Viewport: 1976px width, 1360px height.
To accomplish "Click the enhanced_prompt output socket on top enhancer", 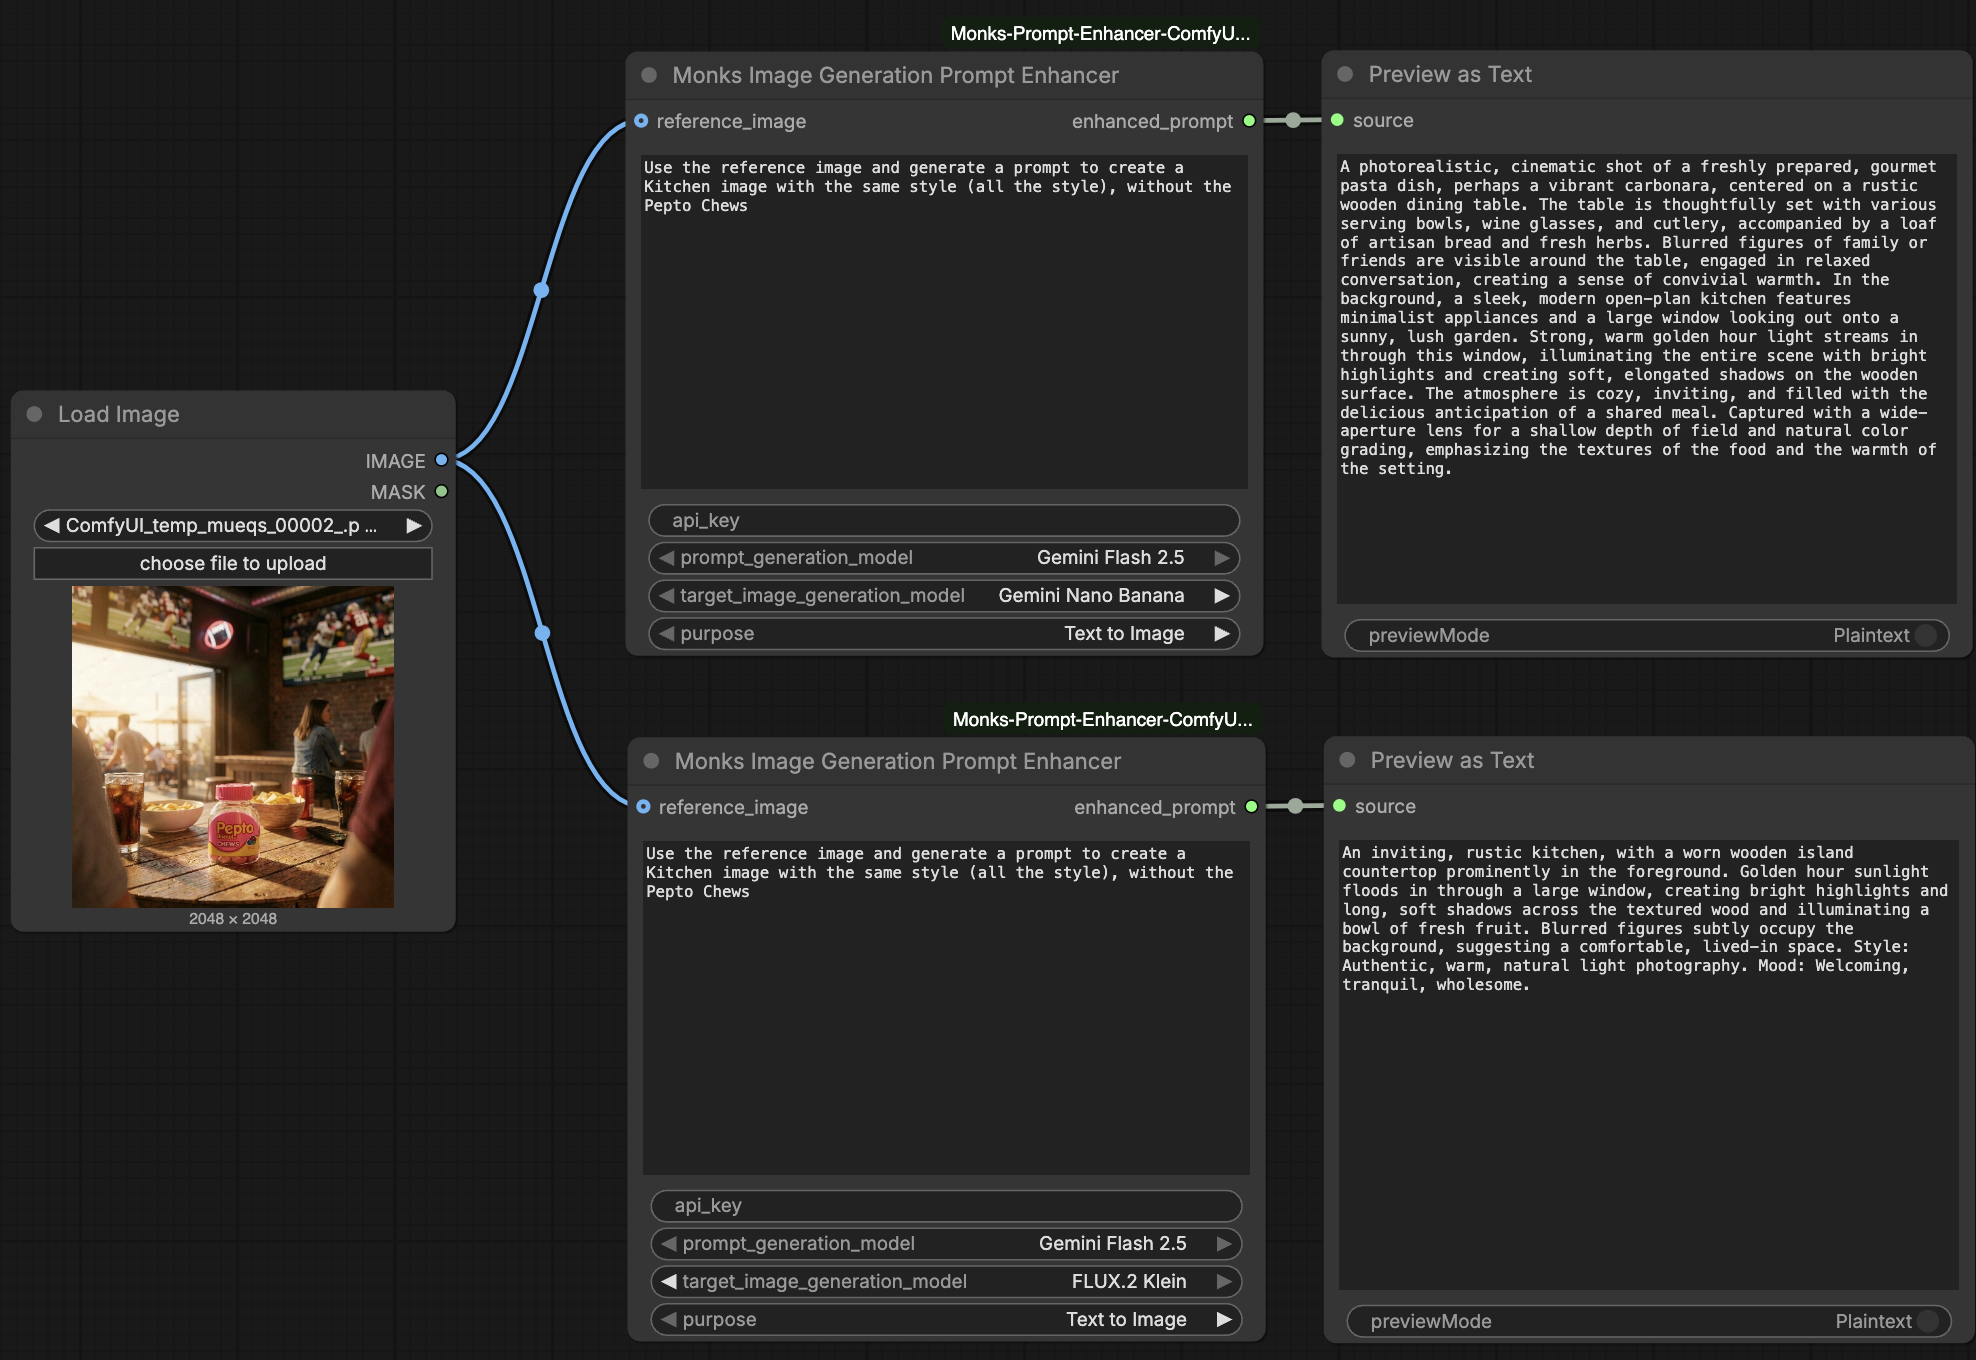I will [x=1249, y=121].
